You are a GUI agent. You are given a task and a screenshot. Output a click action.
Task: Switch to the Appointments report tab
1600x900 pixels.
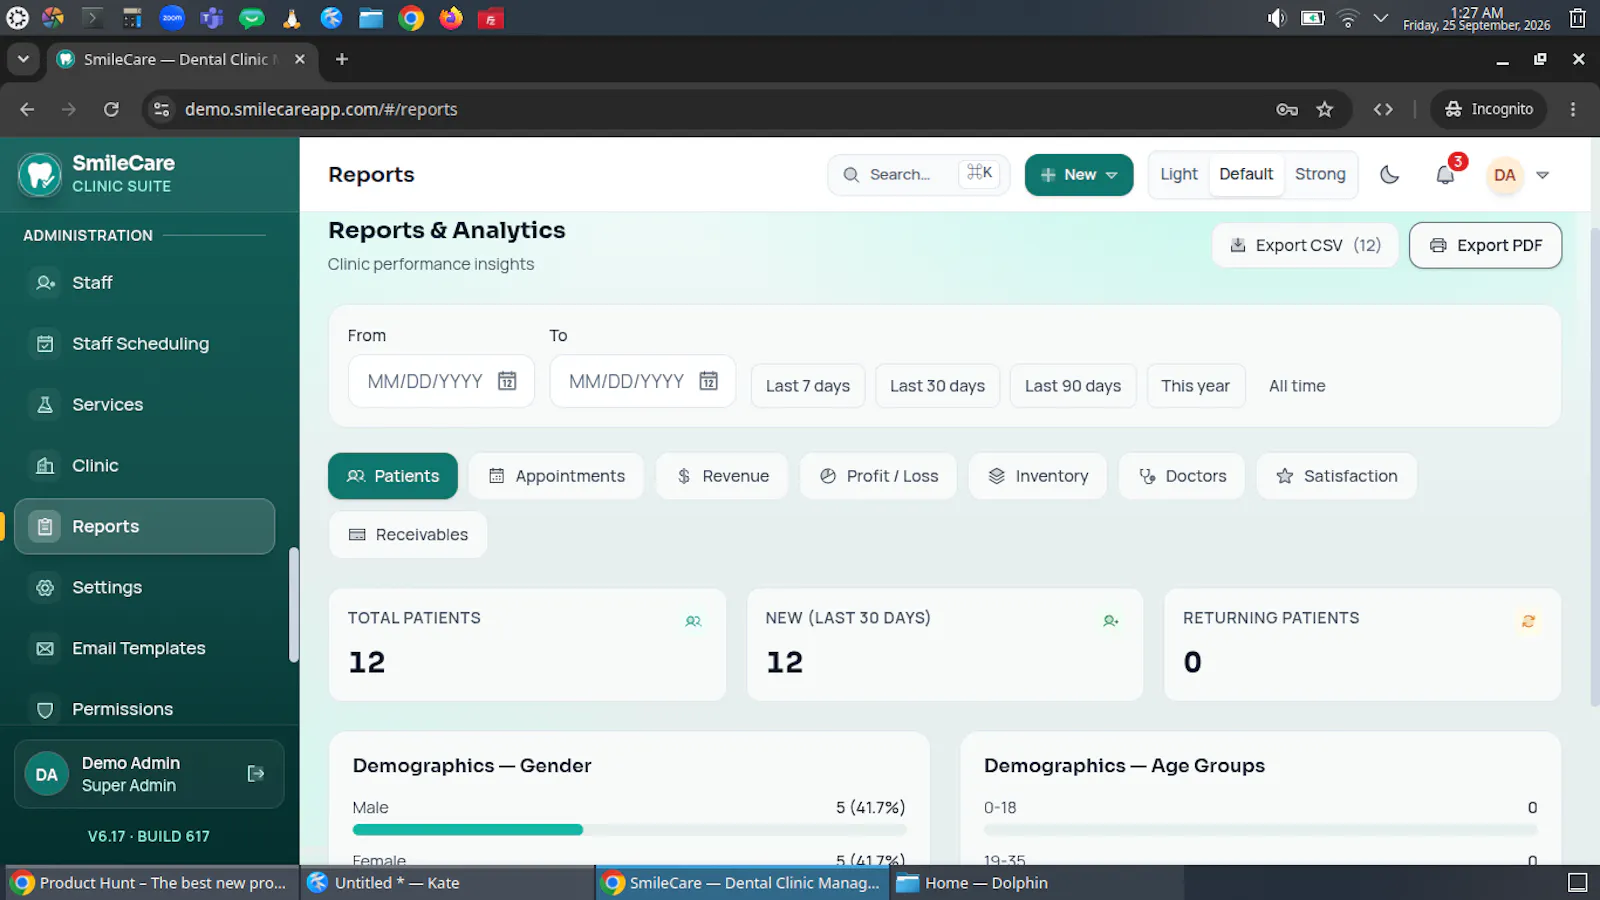(x=556, y=476)
